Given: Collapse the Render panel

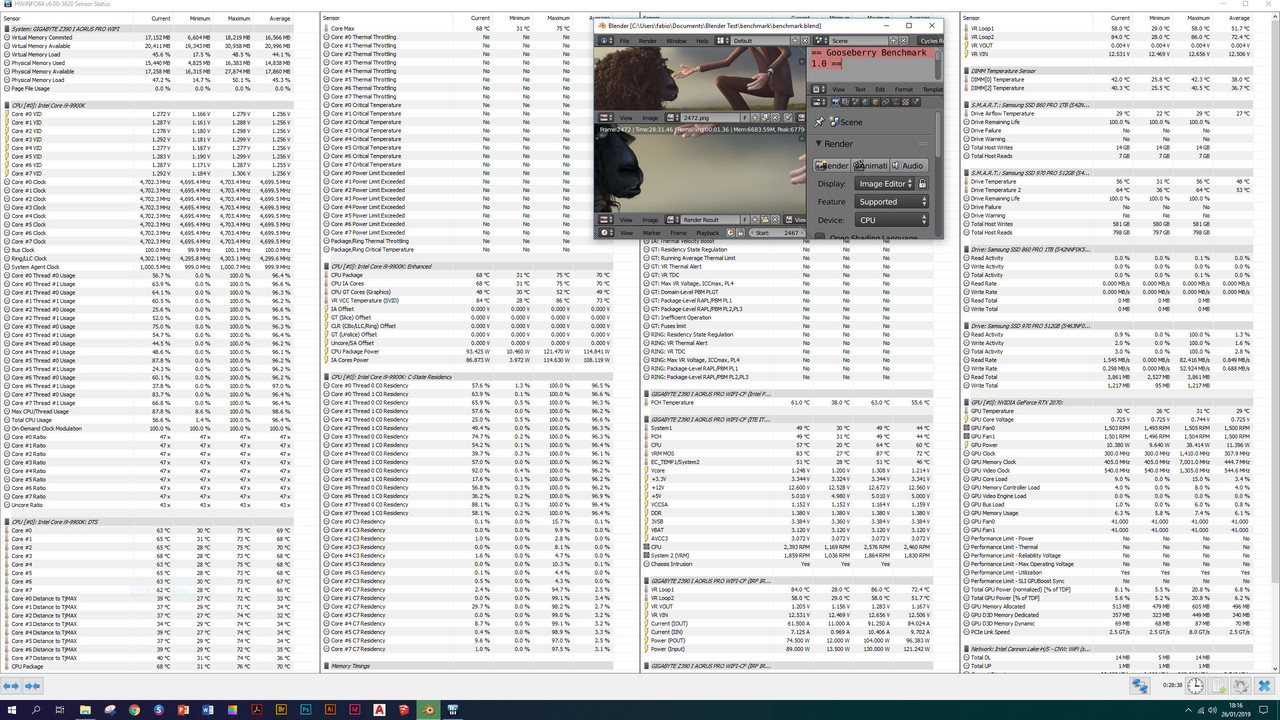Looking at the screenshot, I should coord(818,144).
